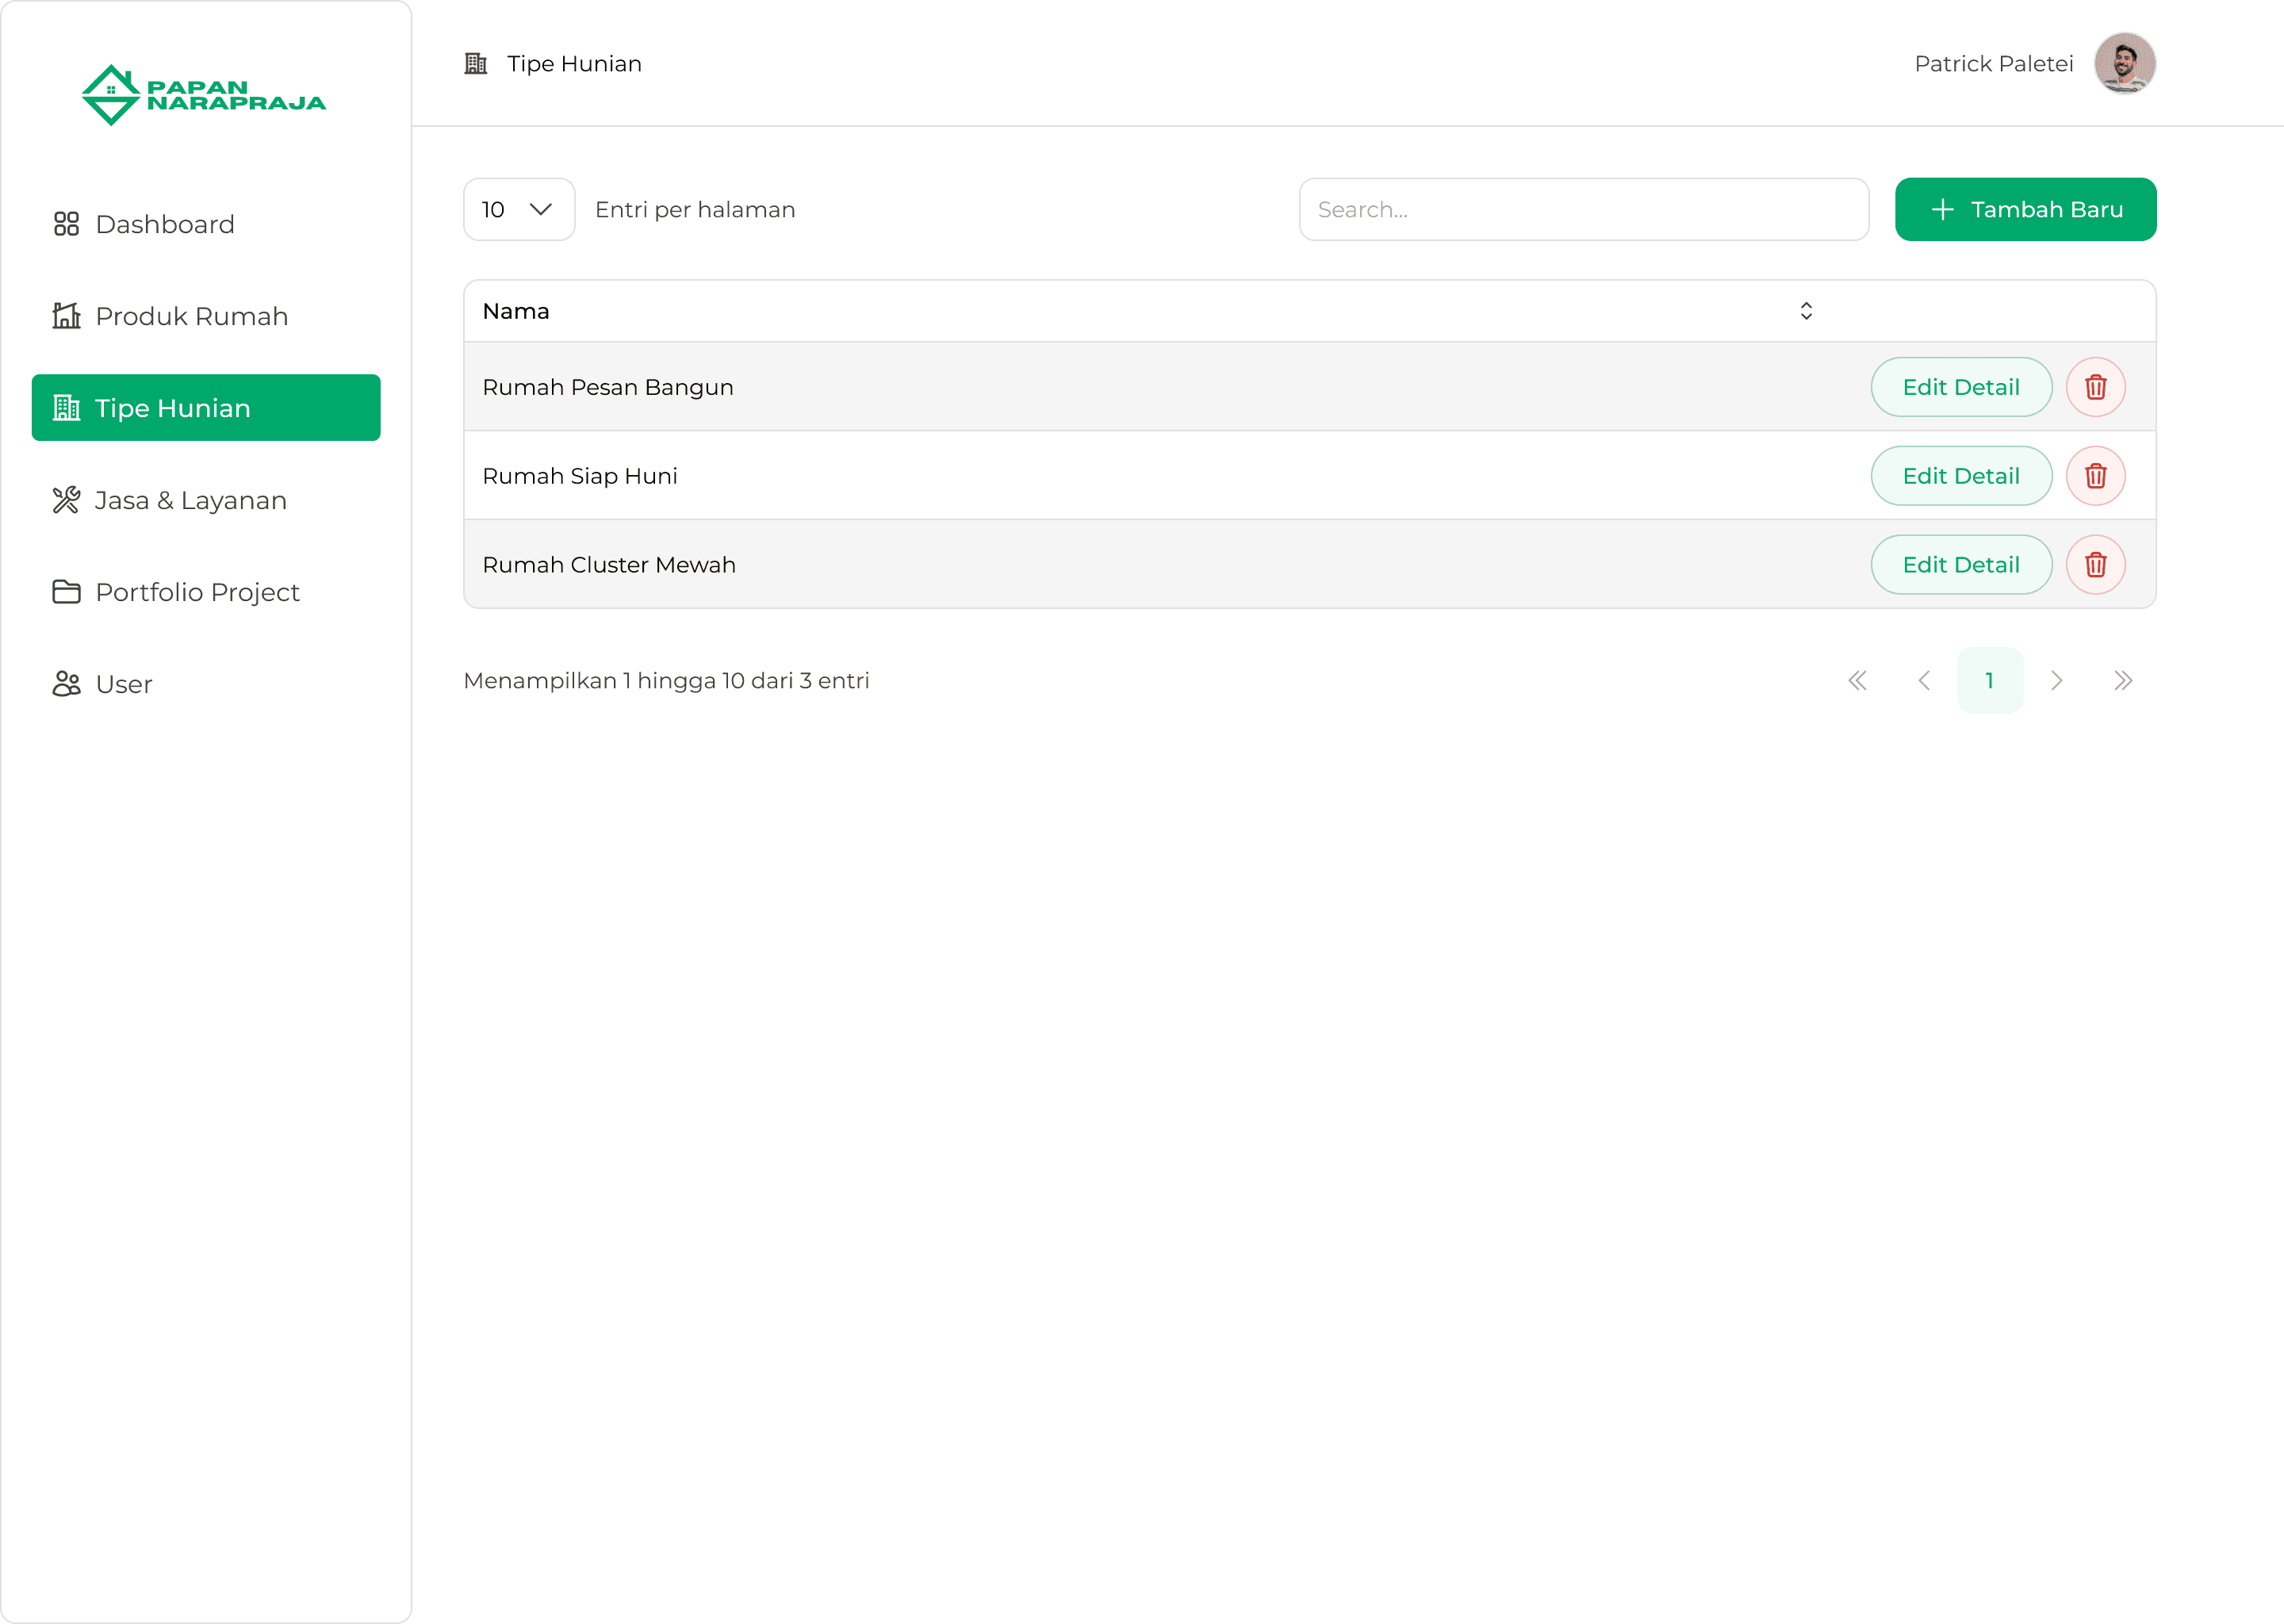
Task: Edit Detail for Rumah Cluster Mewah
Action: [x=1960, y=565]
